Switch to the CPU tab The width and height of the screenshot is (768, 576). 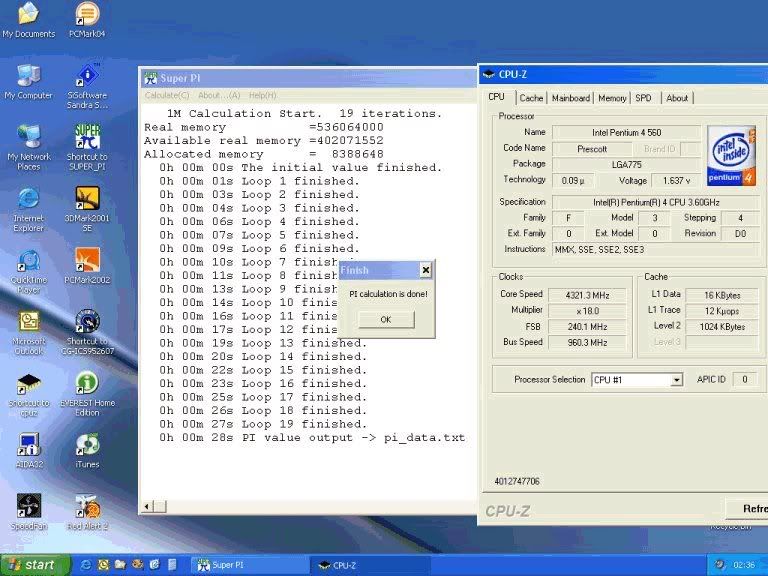click(497, 97)
